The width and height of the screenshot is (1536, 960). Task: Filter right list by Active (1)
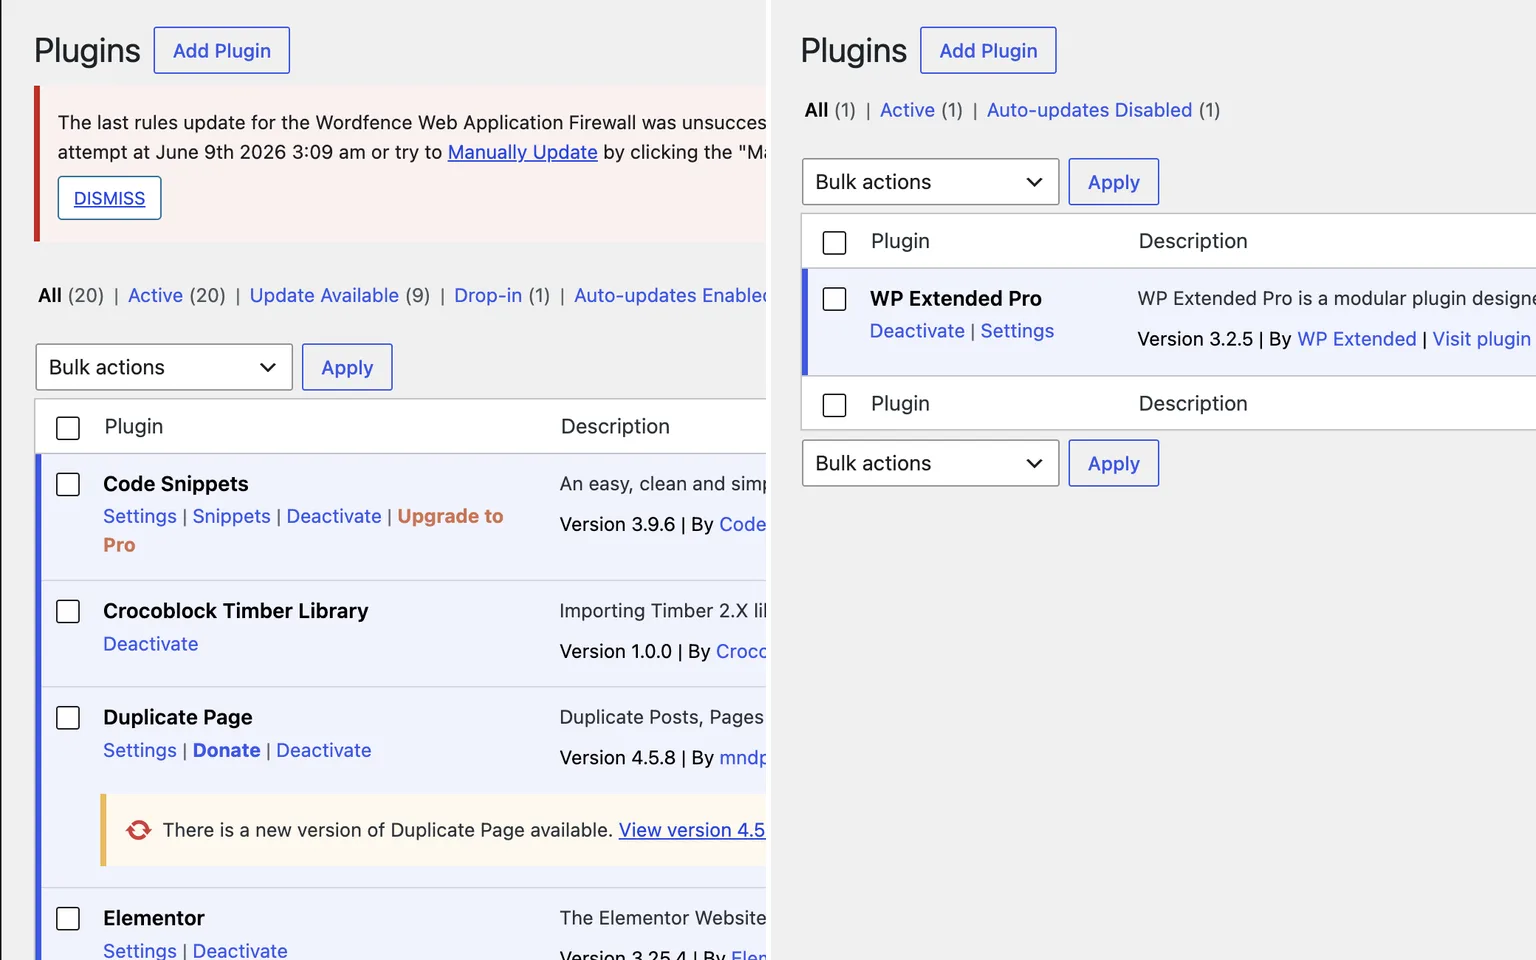pyautogui.click(x=921, y=110)
